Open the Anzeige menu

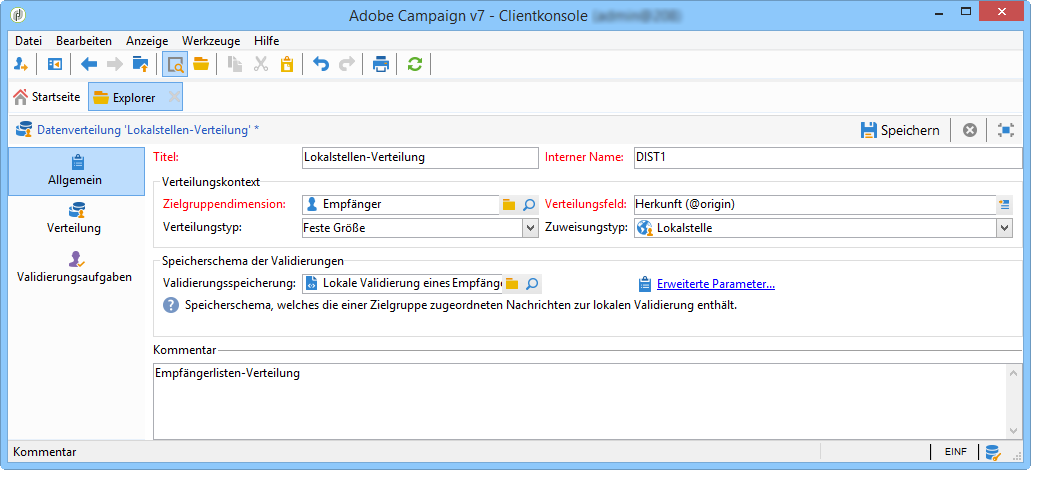pos(147,41)
